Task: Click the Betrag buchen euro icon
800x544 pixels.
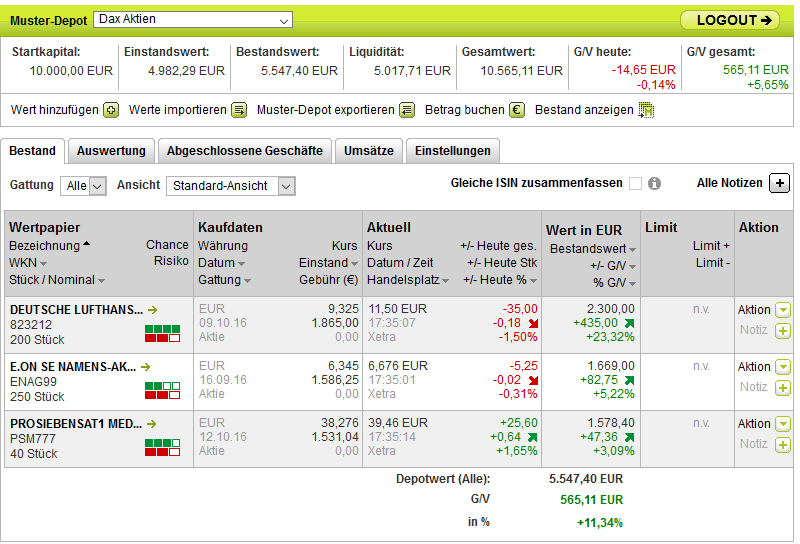Action: click(517, 110)
